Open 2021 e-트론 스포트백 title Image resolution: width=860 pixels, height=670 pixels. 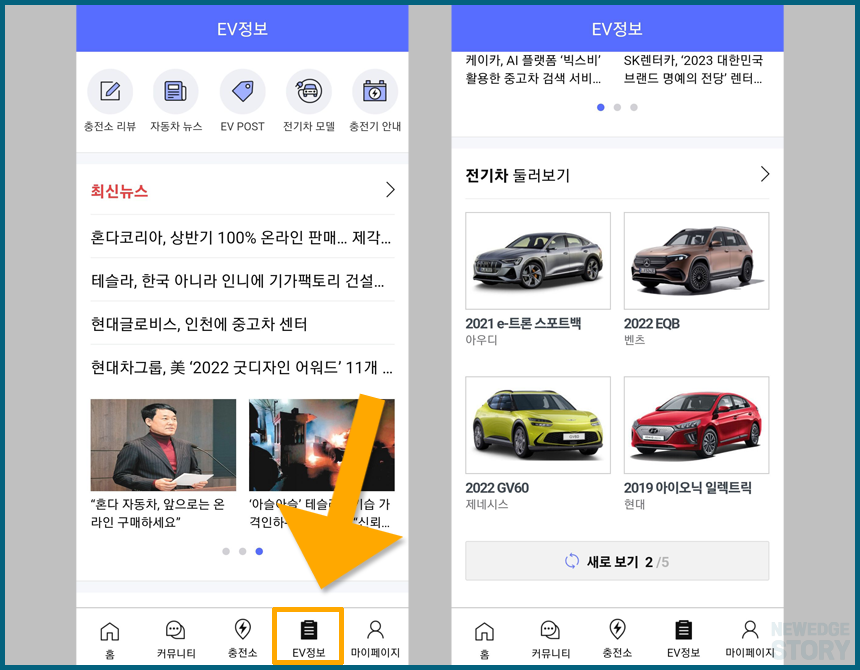523,323
